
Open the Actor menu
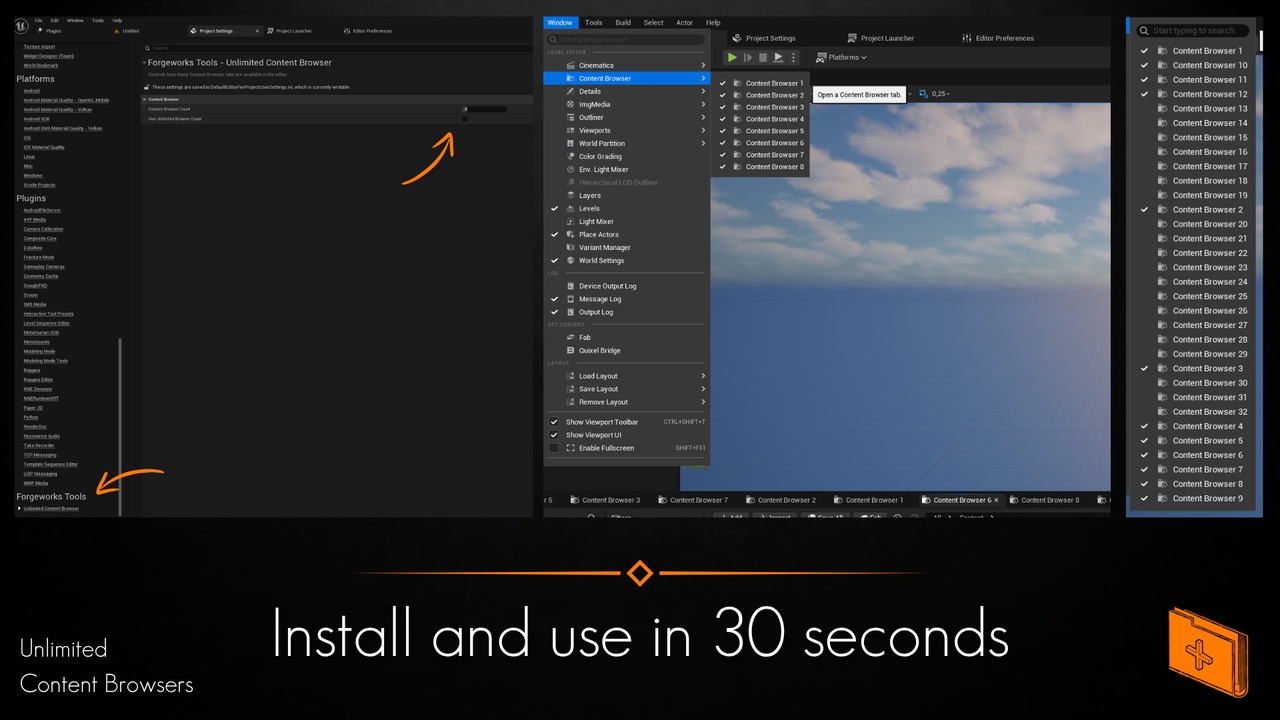(684, 22)
